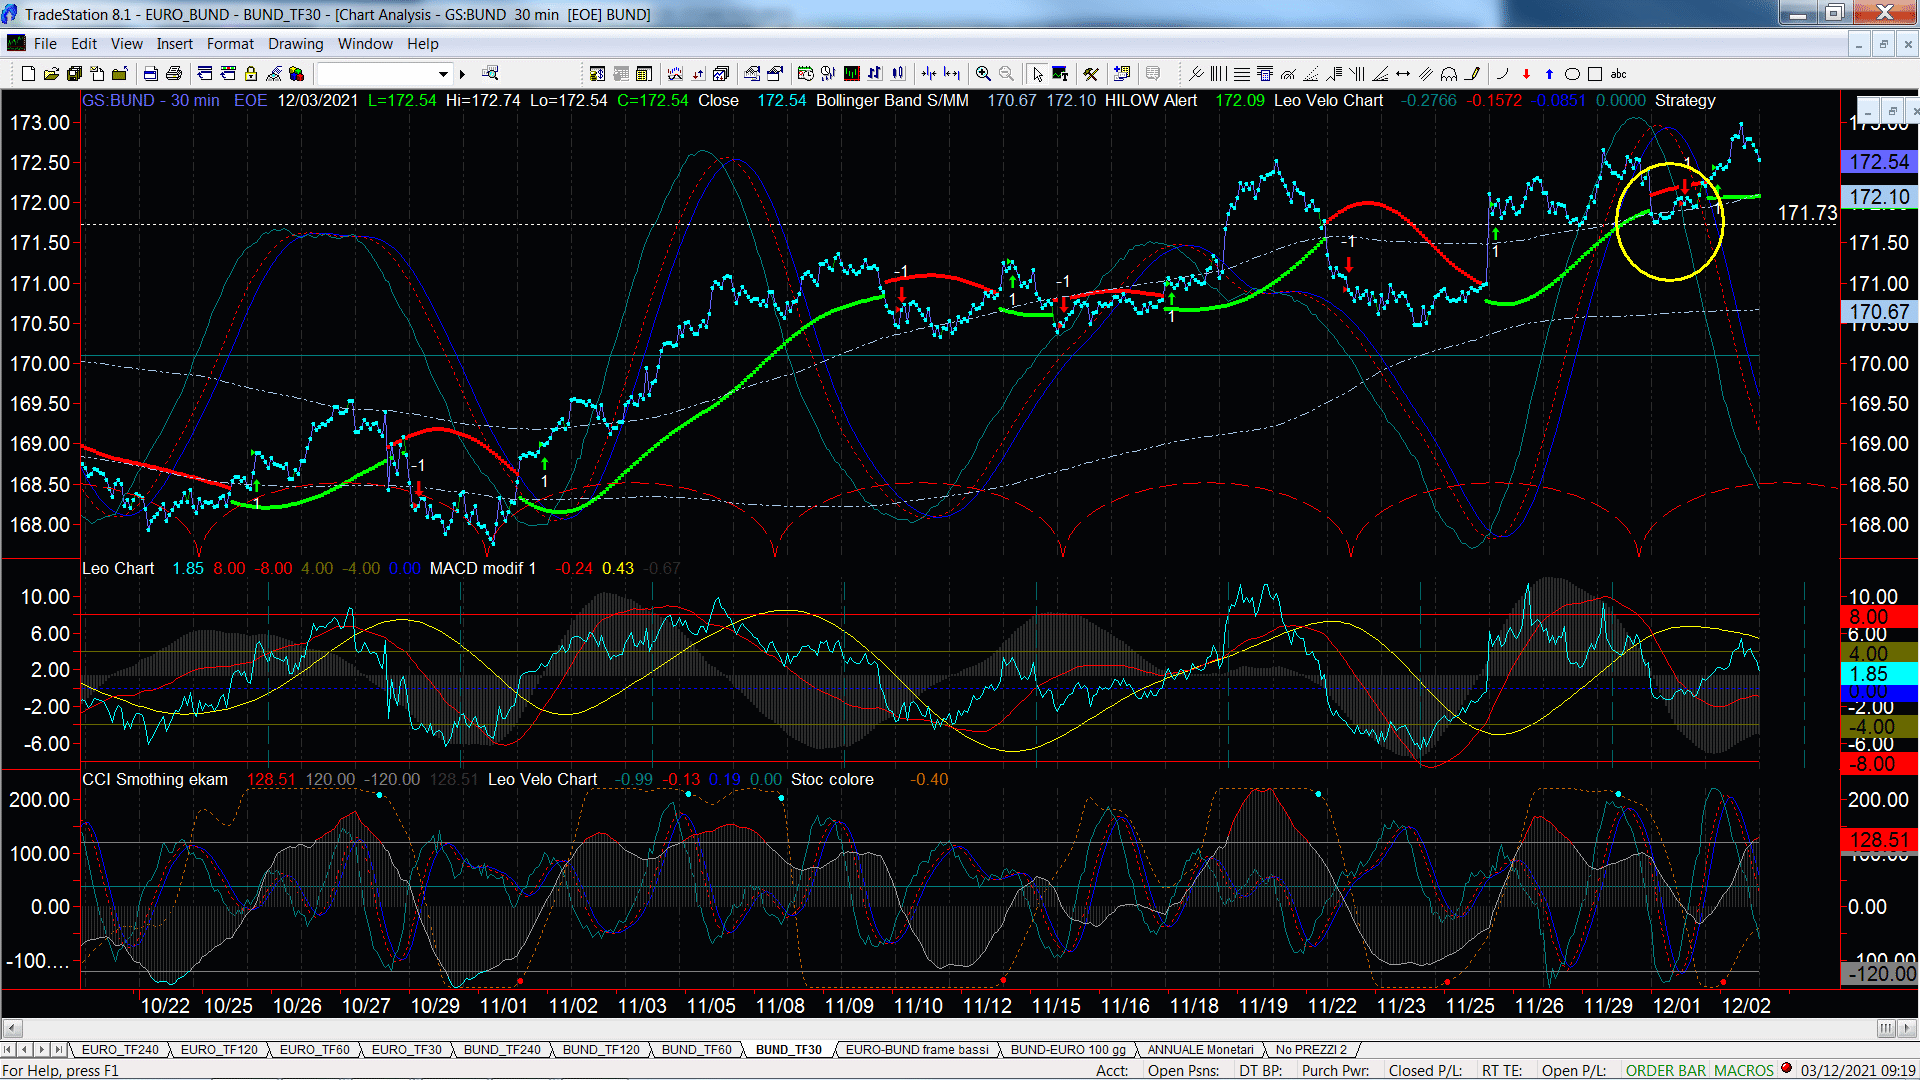The height and width of the screenshot is (1080, 1920).
Task: Click the print preview icon
Action: click(150, 74)
